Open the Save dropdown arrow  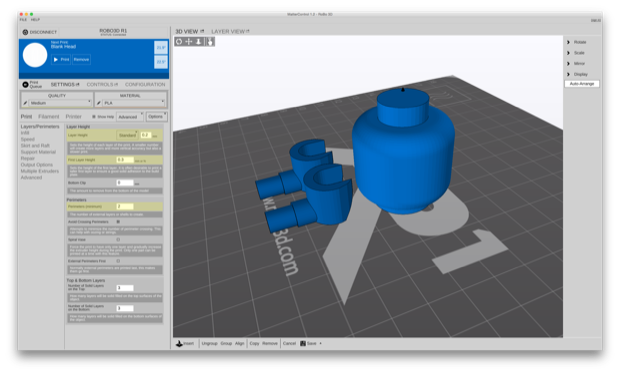[x=320, y=343]
